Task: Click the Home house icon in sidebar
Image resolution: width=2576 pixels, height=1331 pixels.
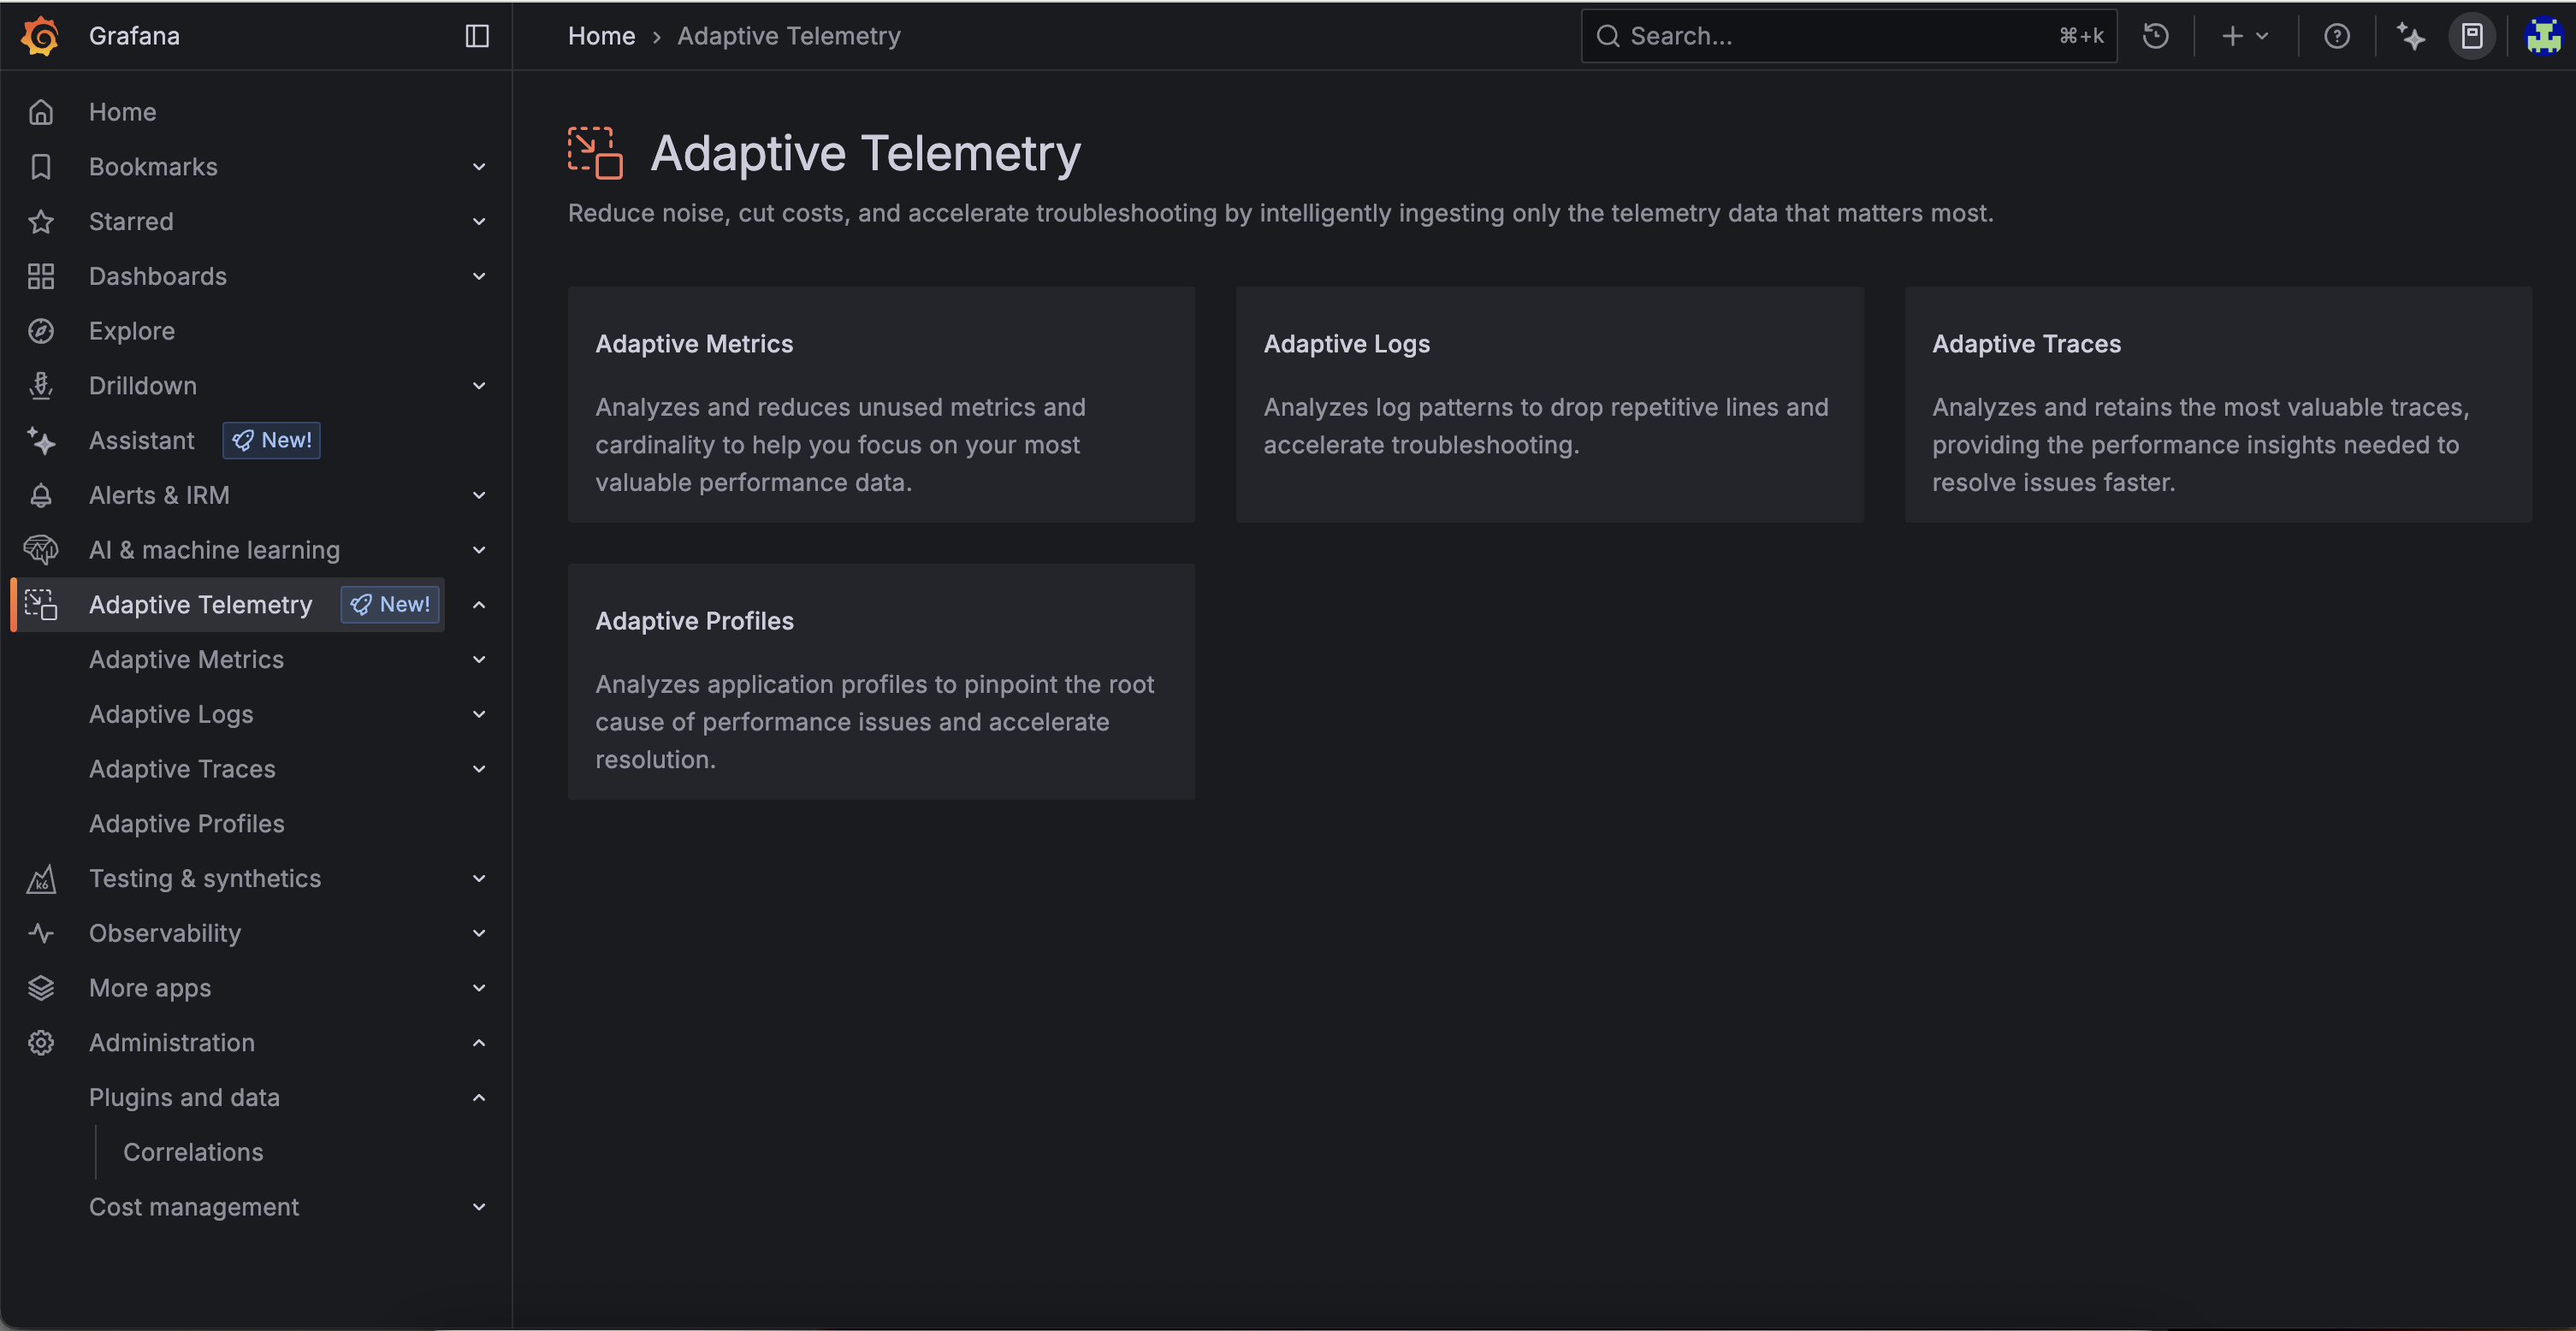Action: (x=41, y=112)
